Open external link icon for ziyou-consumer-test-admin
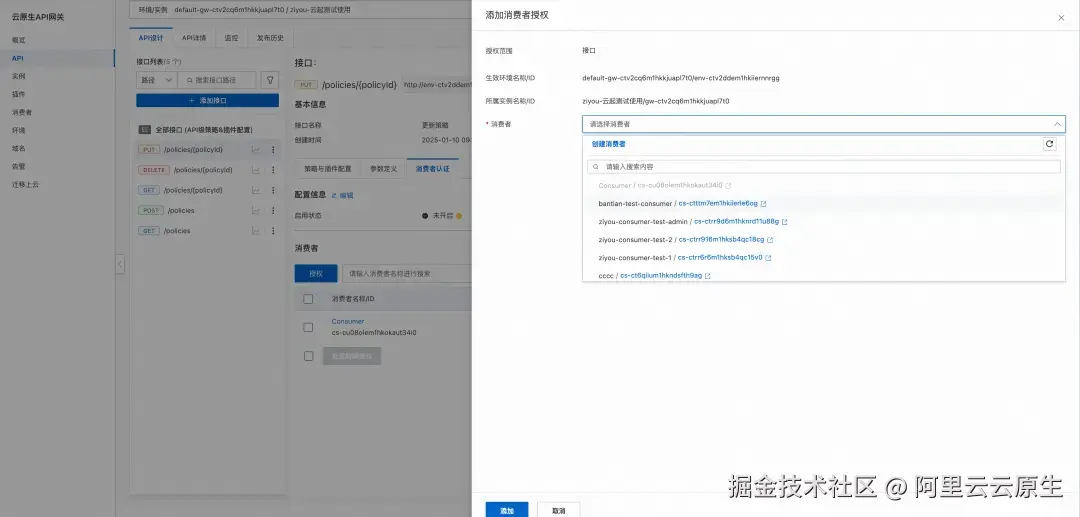The width and height of the screenshot is (1080, 517). 785,222
